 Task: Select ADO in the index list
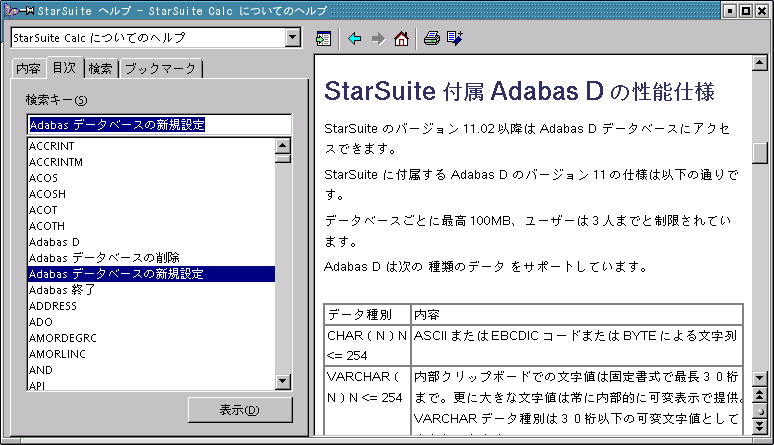151,322
